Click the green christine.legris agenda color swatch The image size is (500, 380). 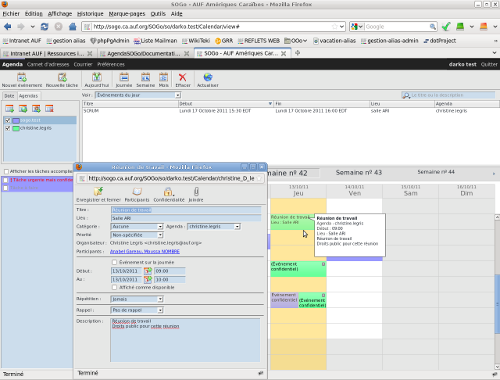point(16,128)
